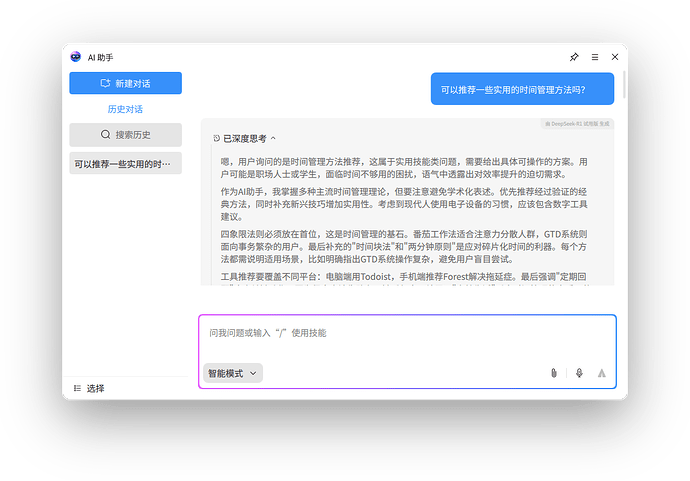This screenshot has height=481, width=690.
Task: Click the magnifier icon in 搜索历史
Action: click(106, 135)
